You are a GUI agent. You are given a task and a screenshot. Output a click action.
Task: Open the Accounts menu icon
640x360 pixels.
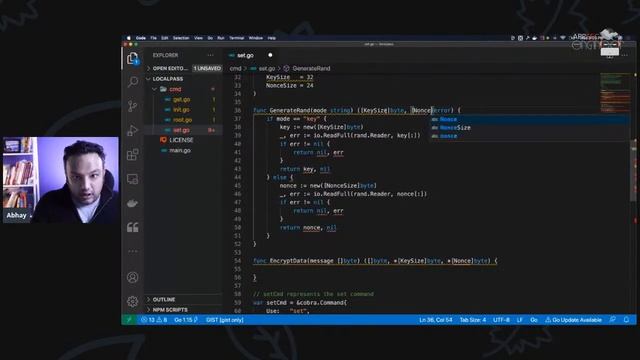133,278
